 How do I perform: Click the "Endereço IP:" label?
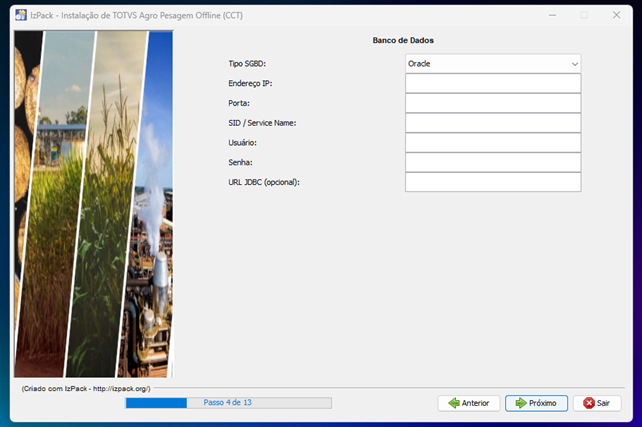[x=250, y=84]
